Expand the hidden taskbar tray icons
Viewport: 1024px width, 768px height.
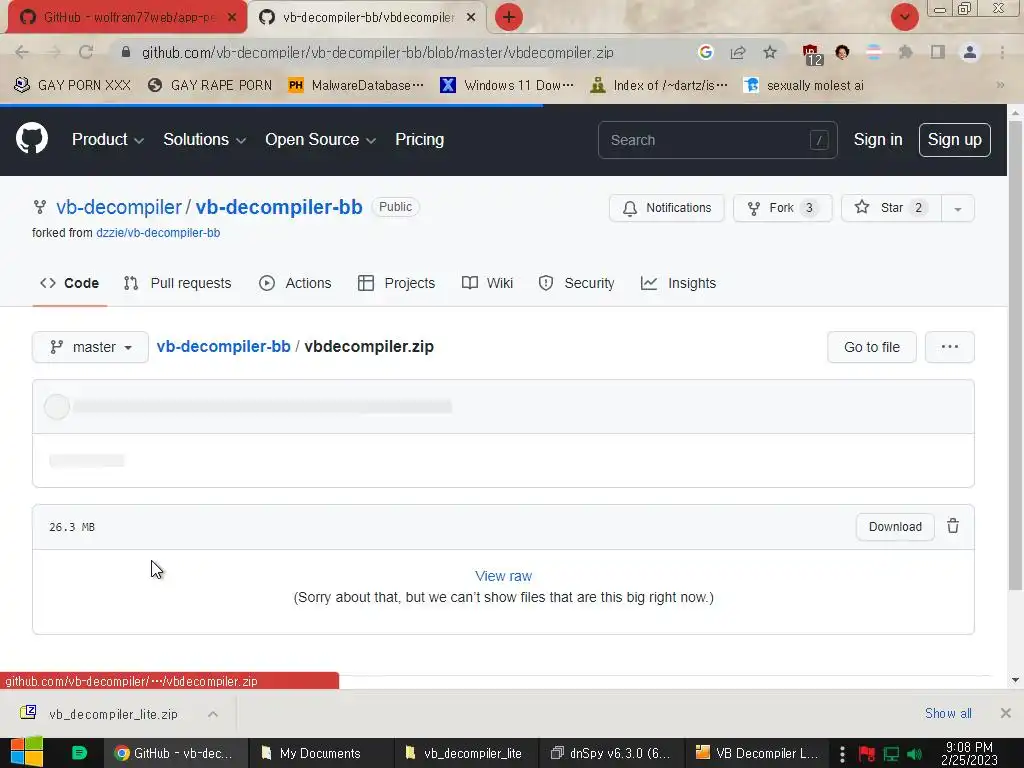[x=842, y=754]
